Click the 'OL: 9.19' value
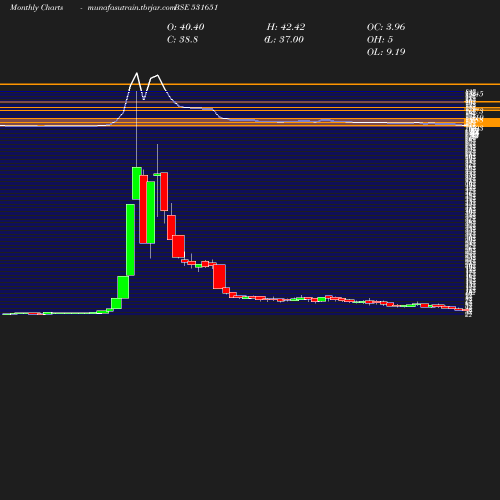500x500 pixels. pyautogui.click(x=386, y=52)
